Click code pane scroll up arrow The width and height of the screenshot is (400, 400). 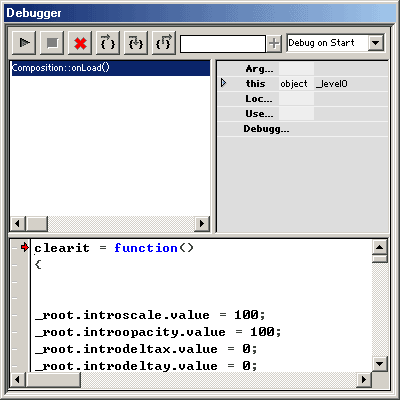[x=380, y=247]
